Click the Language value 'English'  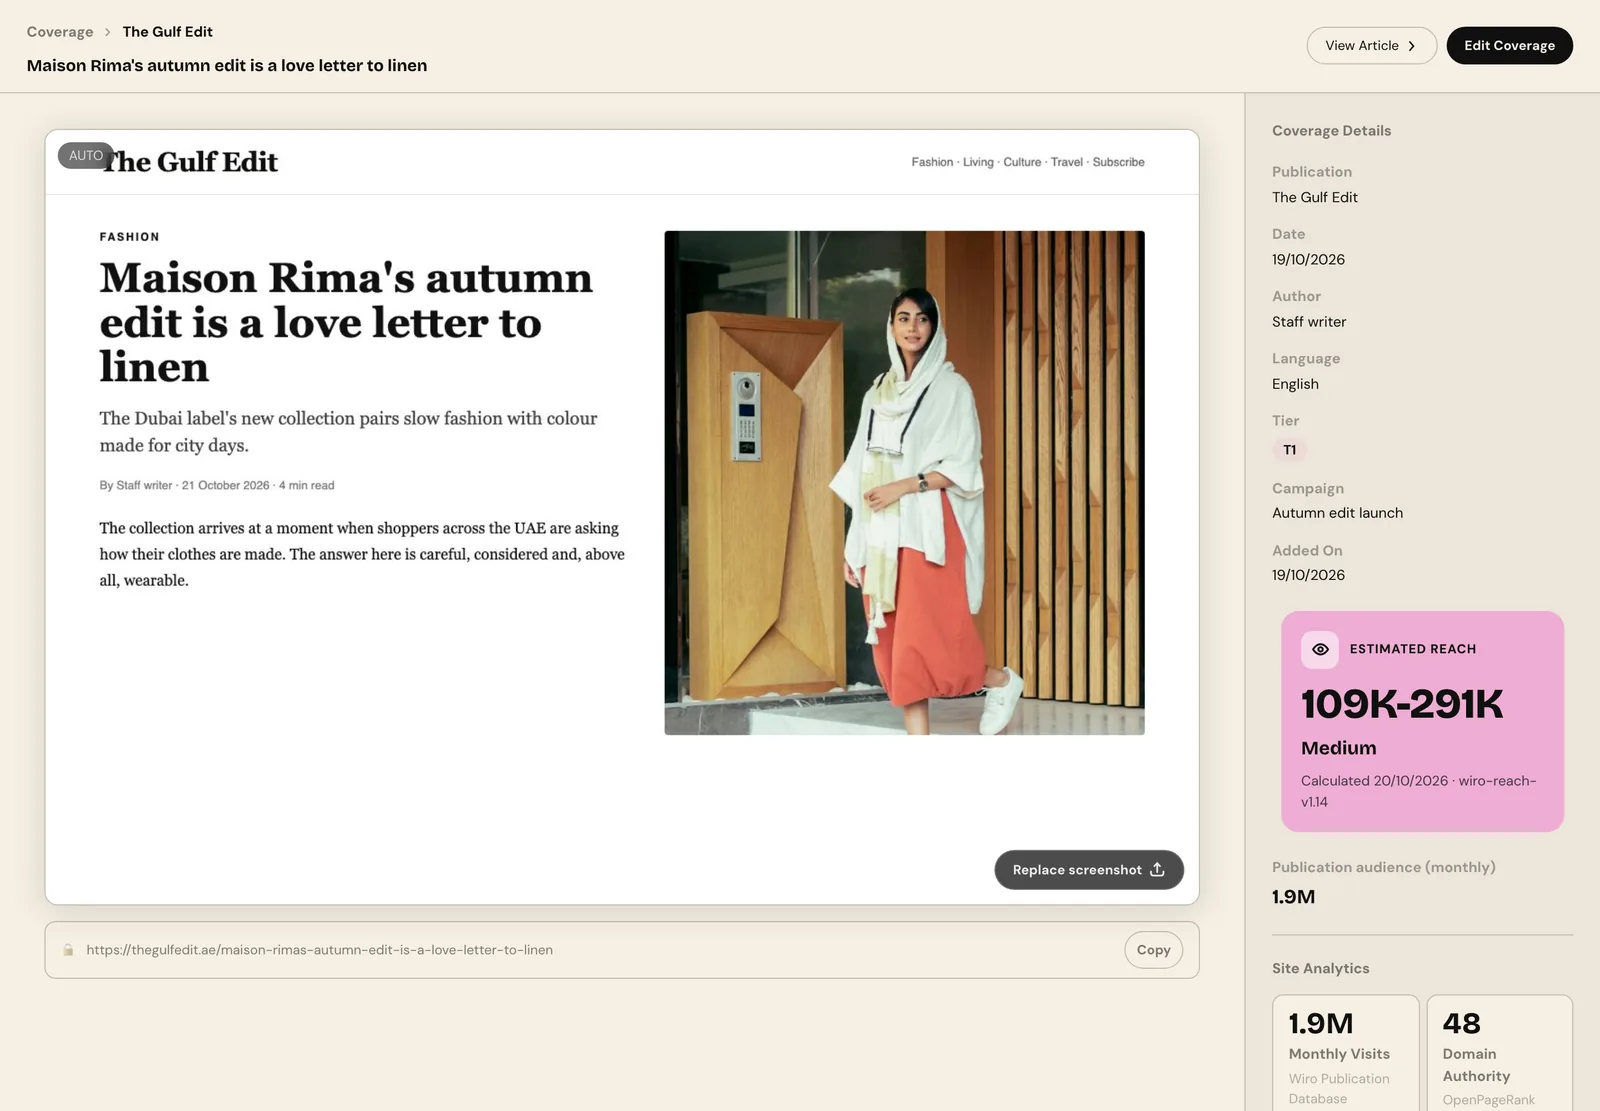click(x=1295, y=384)
